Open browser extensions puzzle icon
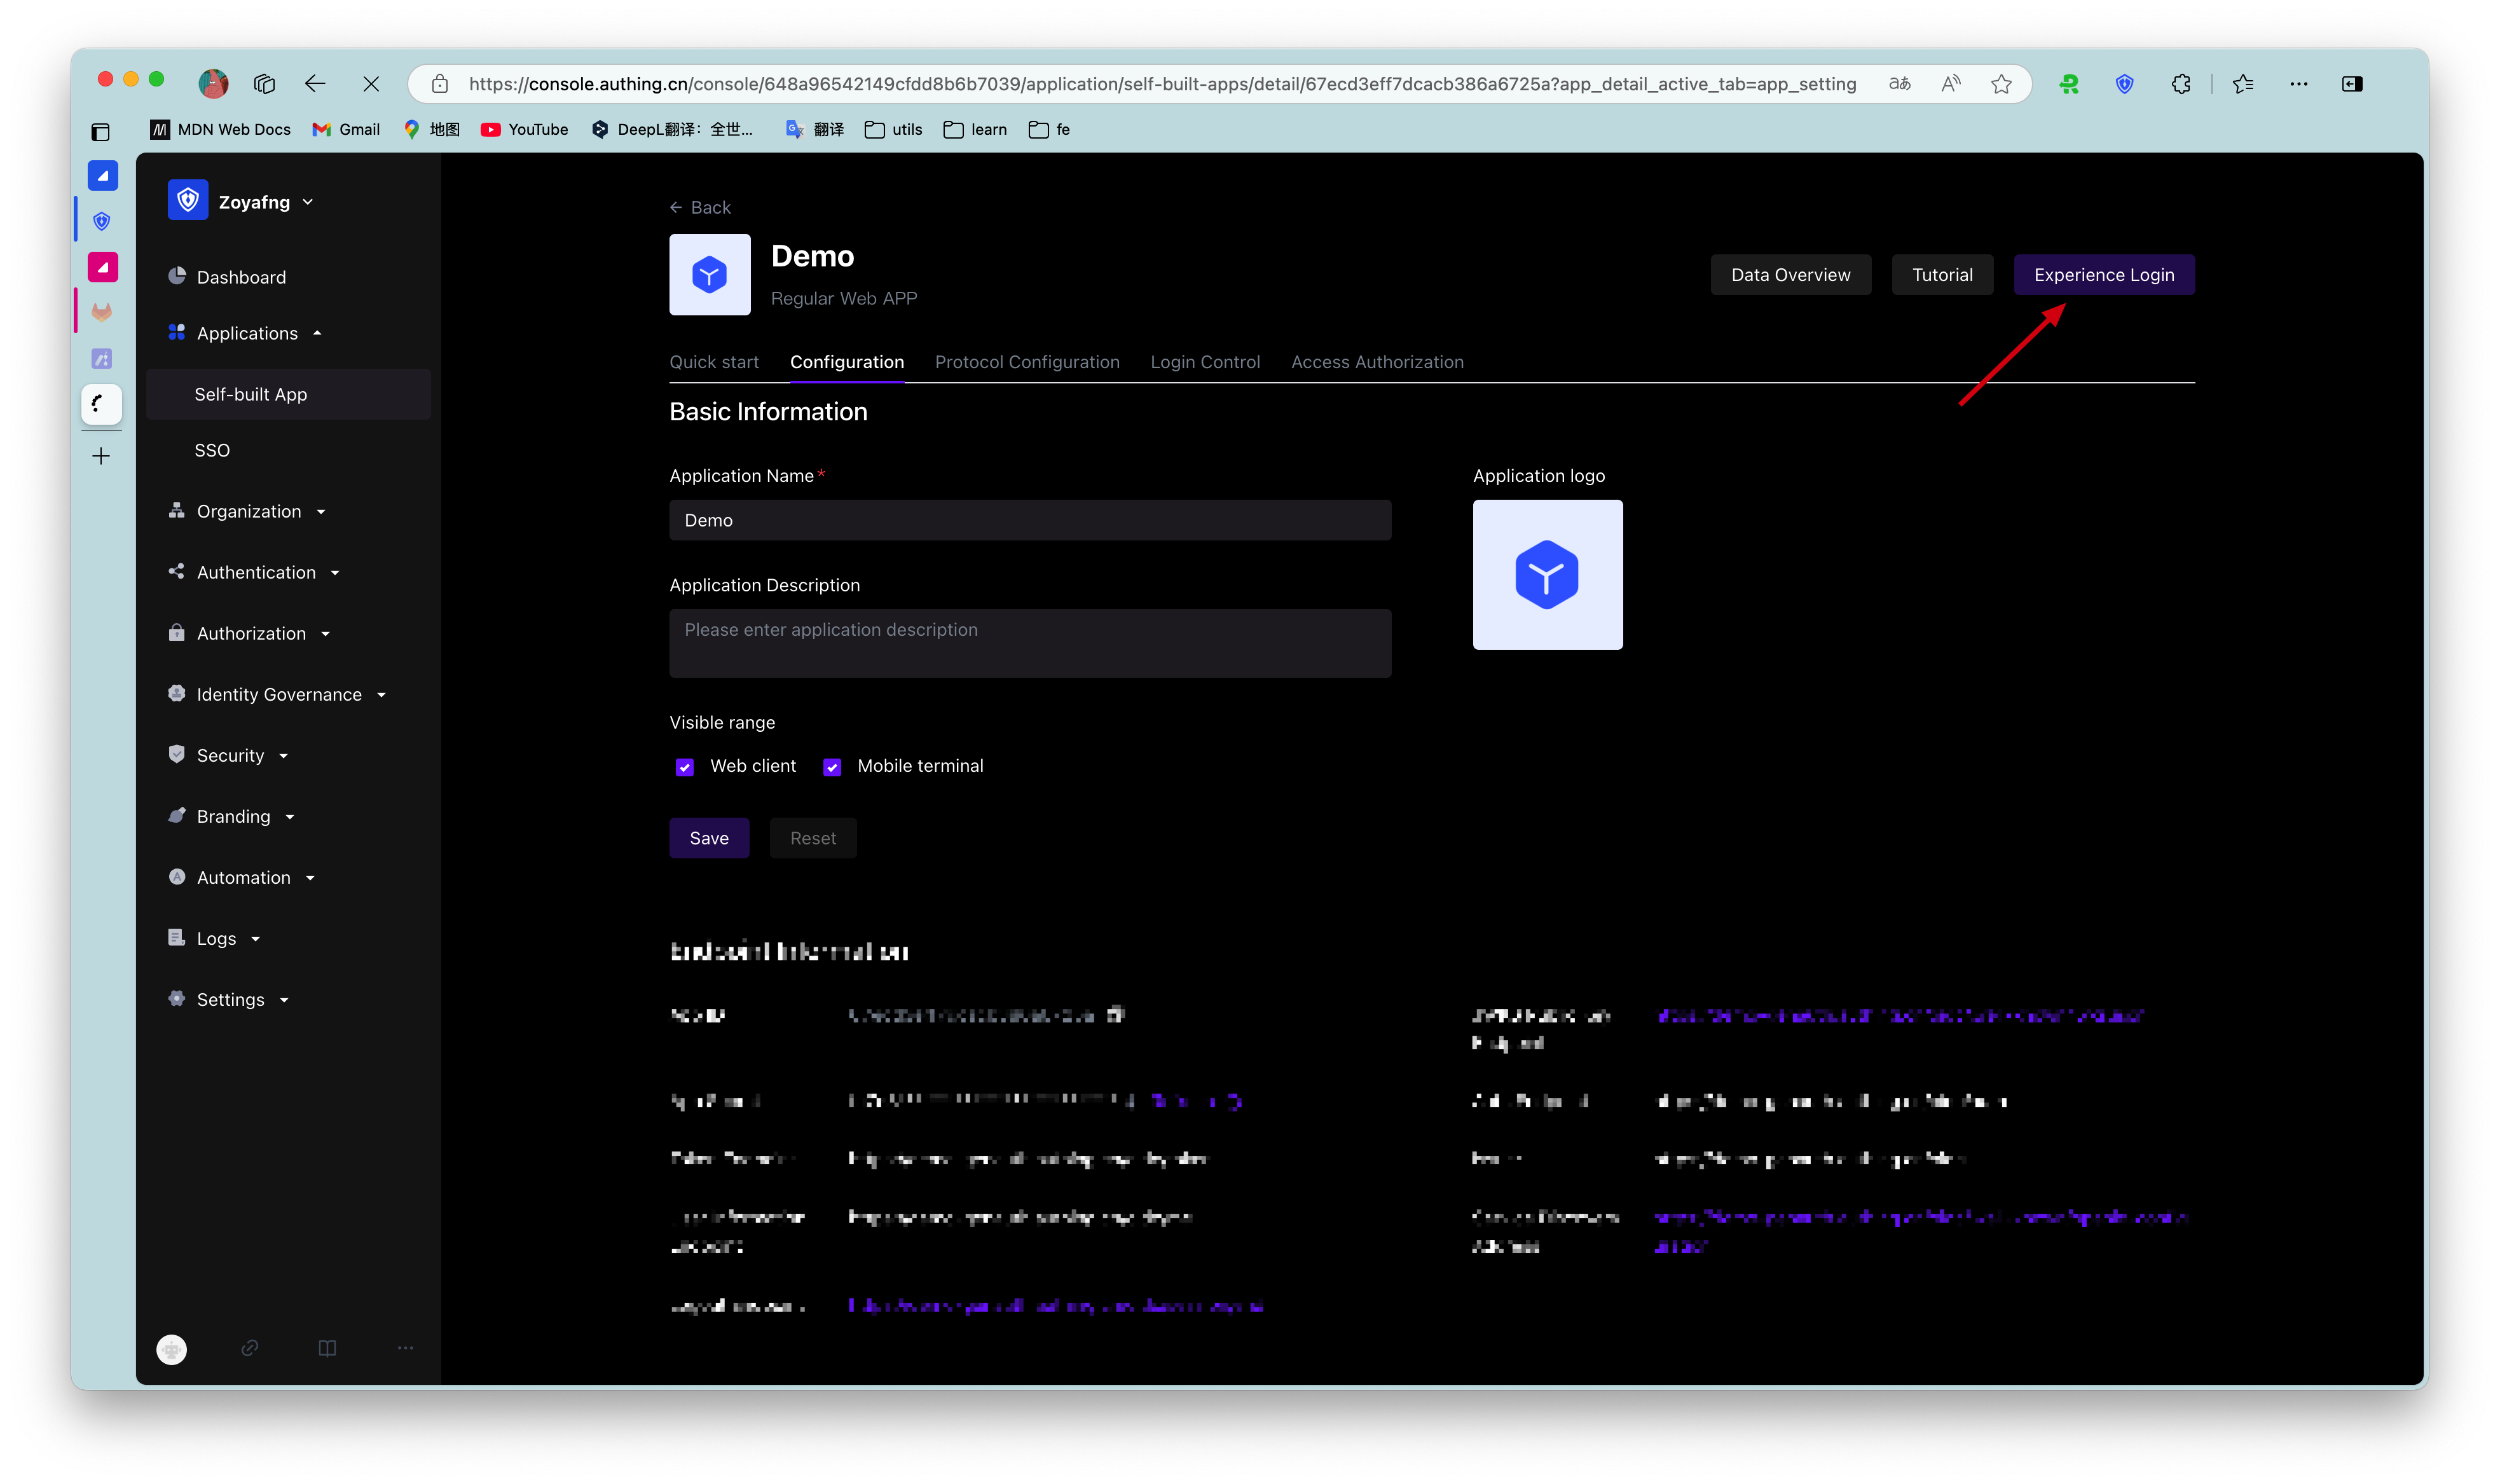Screen dimensions: 2500x1484 2181,84
